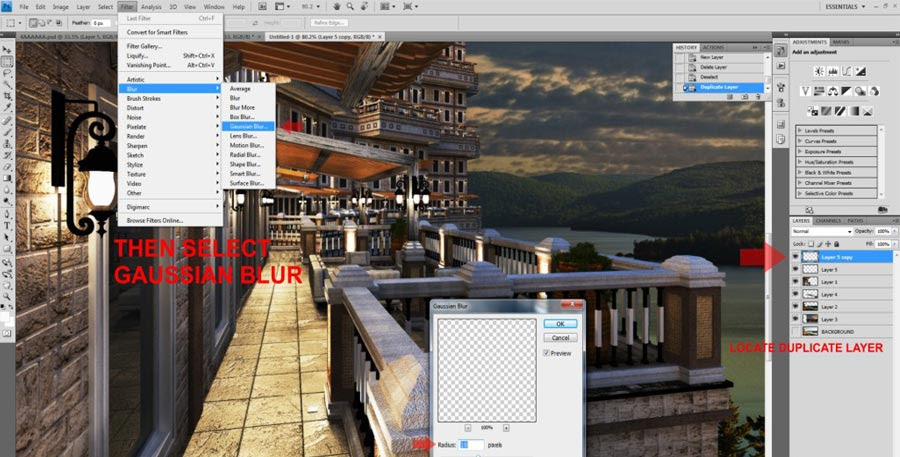The width and height of the screenshot is (900, 457).
Task: Select the Crop tool in toolbox
Action: [x=7, y=96]
